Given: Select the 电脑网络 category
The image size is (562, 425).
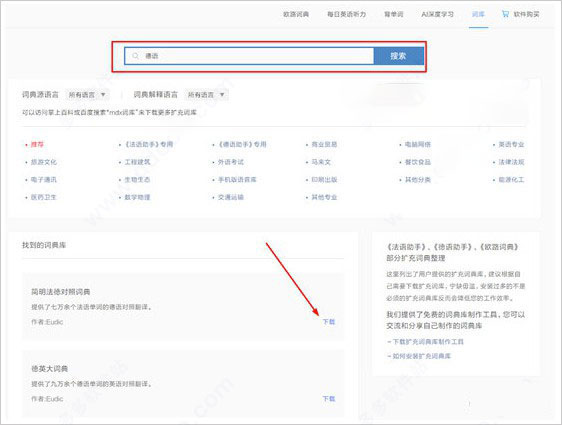Looking at the screenshot, I should 418,144.
